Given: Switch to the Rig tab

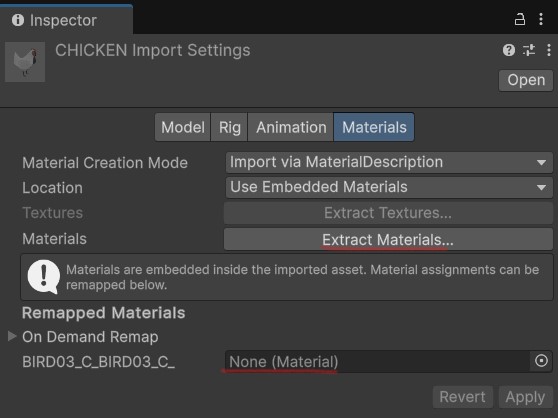Looking at the screenshot, I should click(230, 127).
